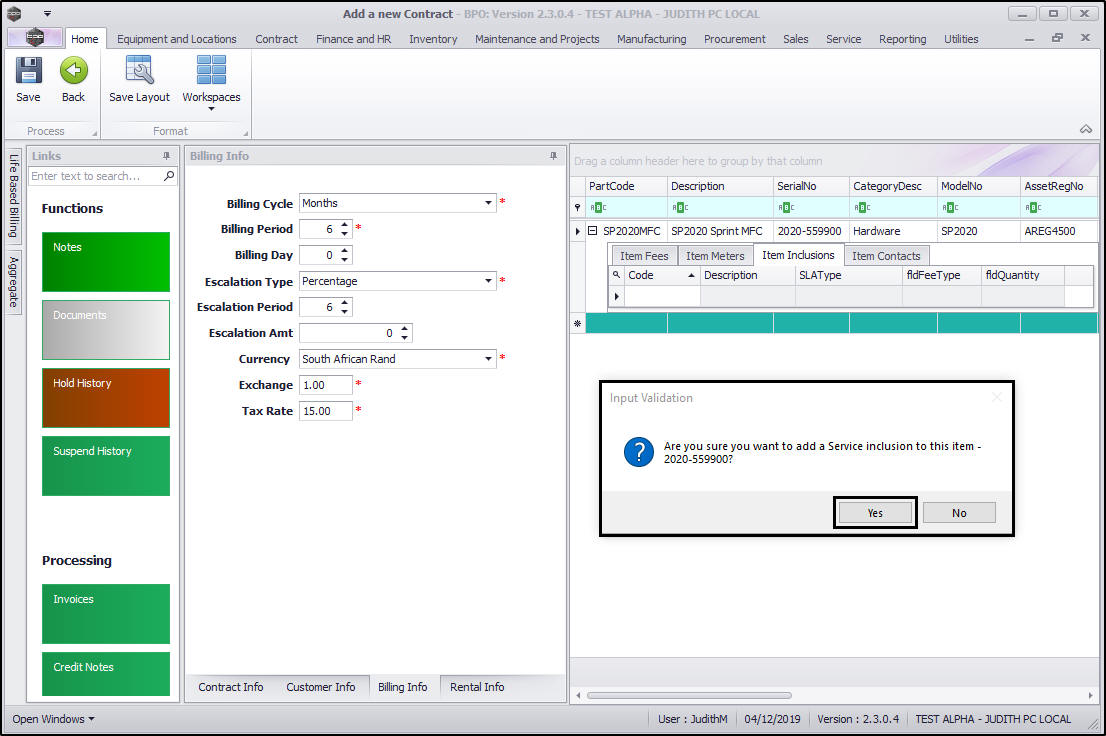This screenshot has width=1106, height=736.
Task: Pin the Links panel
Action: coord(167,156)
